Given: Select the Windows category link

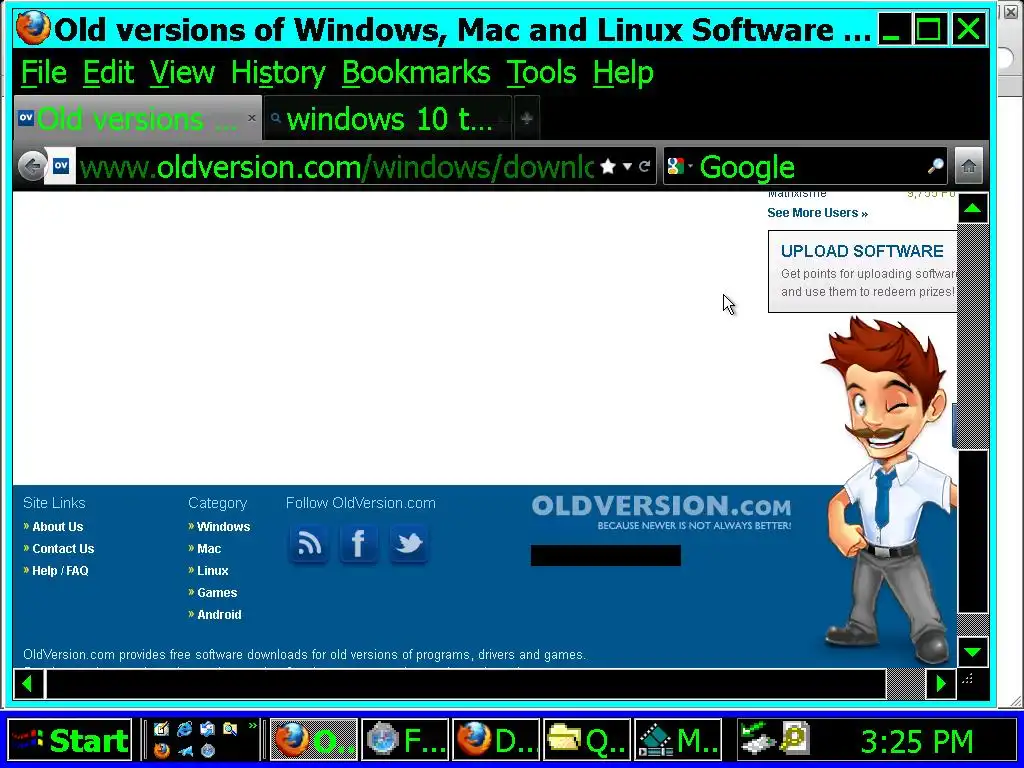Looking at the screenshot, I should [x=223, y=526].
